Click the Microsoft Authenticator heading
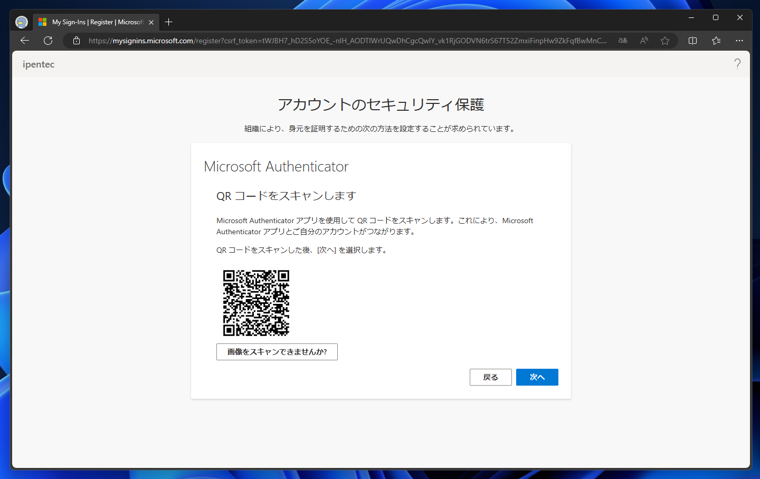760x479 pixels. (x=276, y=166)
